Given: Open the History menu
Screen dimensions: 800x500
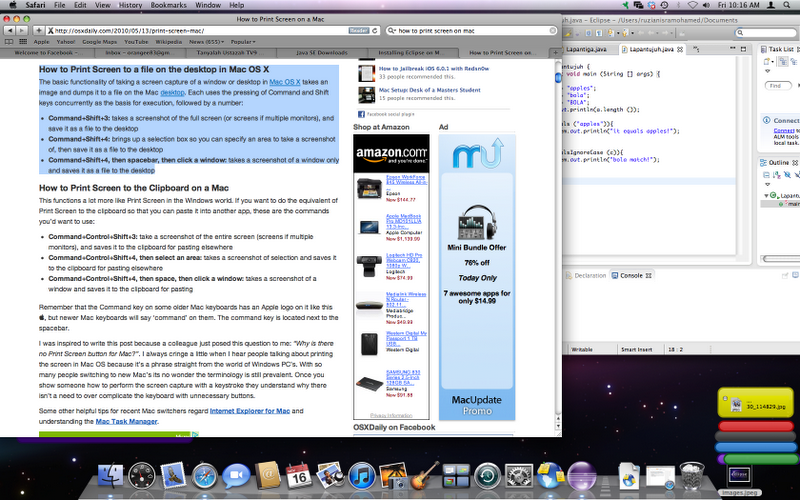Looking at the screenshot, I should 130,5.
